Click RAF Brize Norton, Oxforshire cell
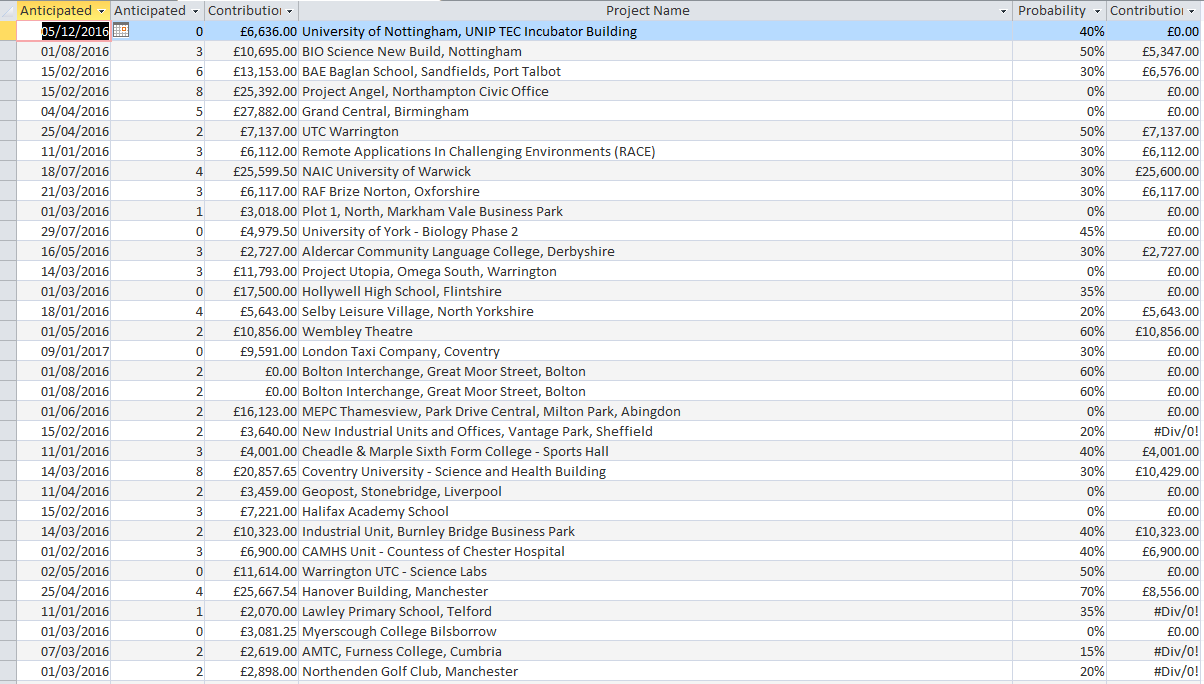The height and width of the screenshot is (684, 1204). click(390, 191)
